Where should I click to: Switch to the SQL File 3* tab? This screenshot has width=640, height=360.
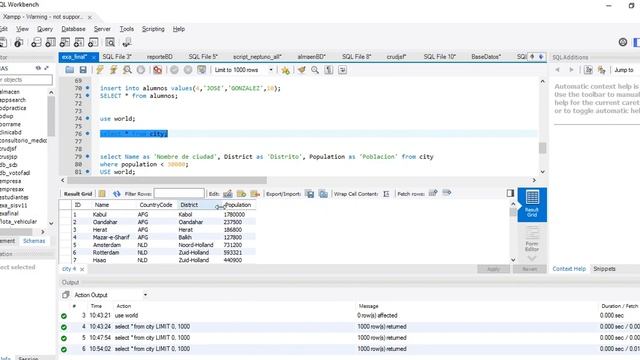[x=117, y=57]
